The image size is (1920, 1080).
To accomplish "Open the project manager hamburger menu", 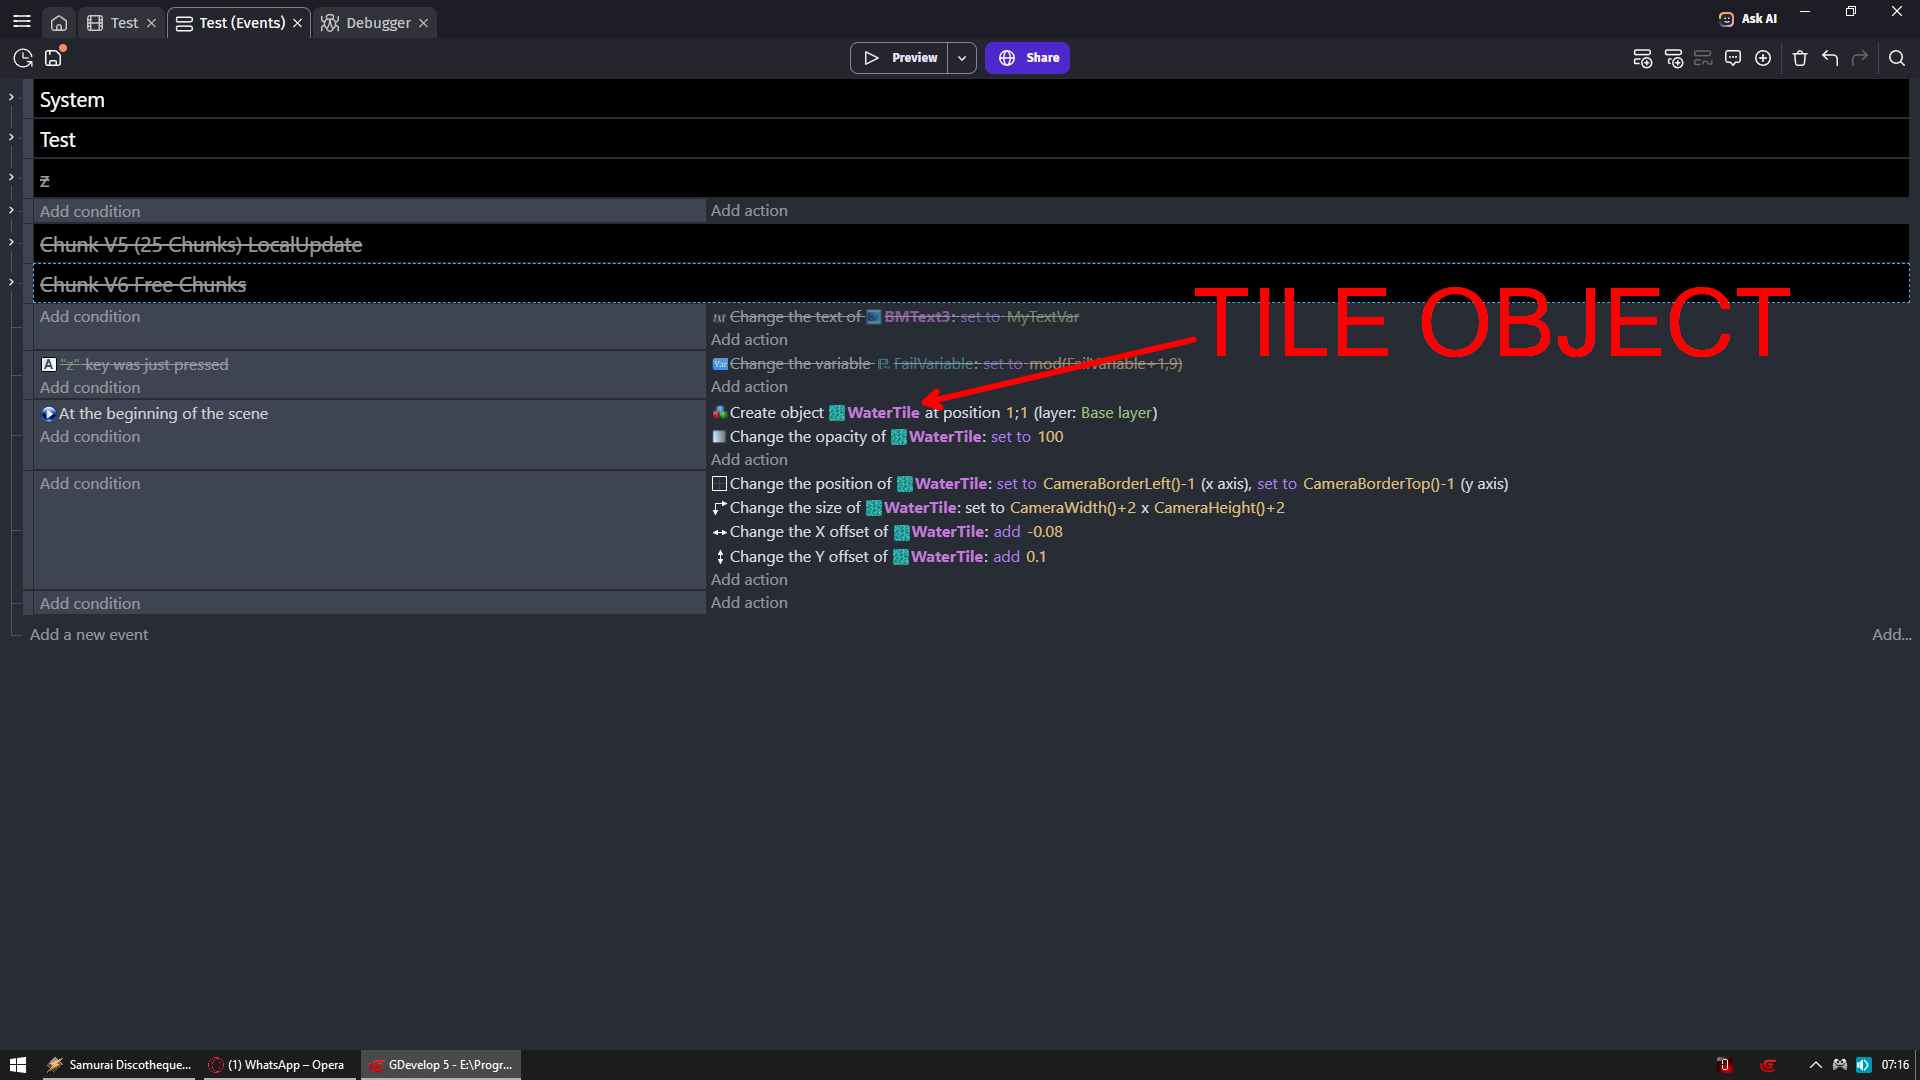I will click(21, 22).
